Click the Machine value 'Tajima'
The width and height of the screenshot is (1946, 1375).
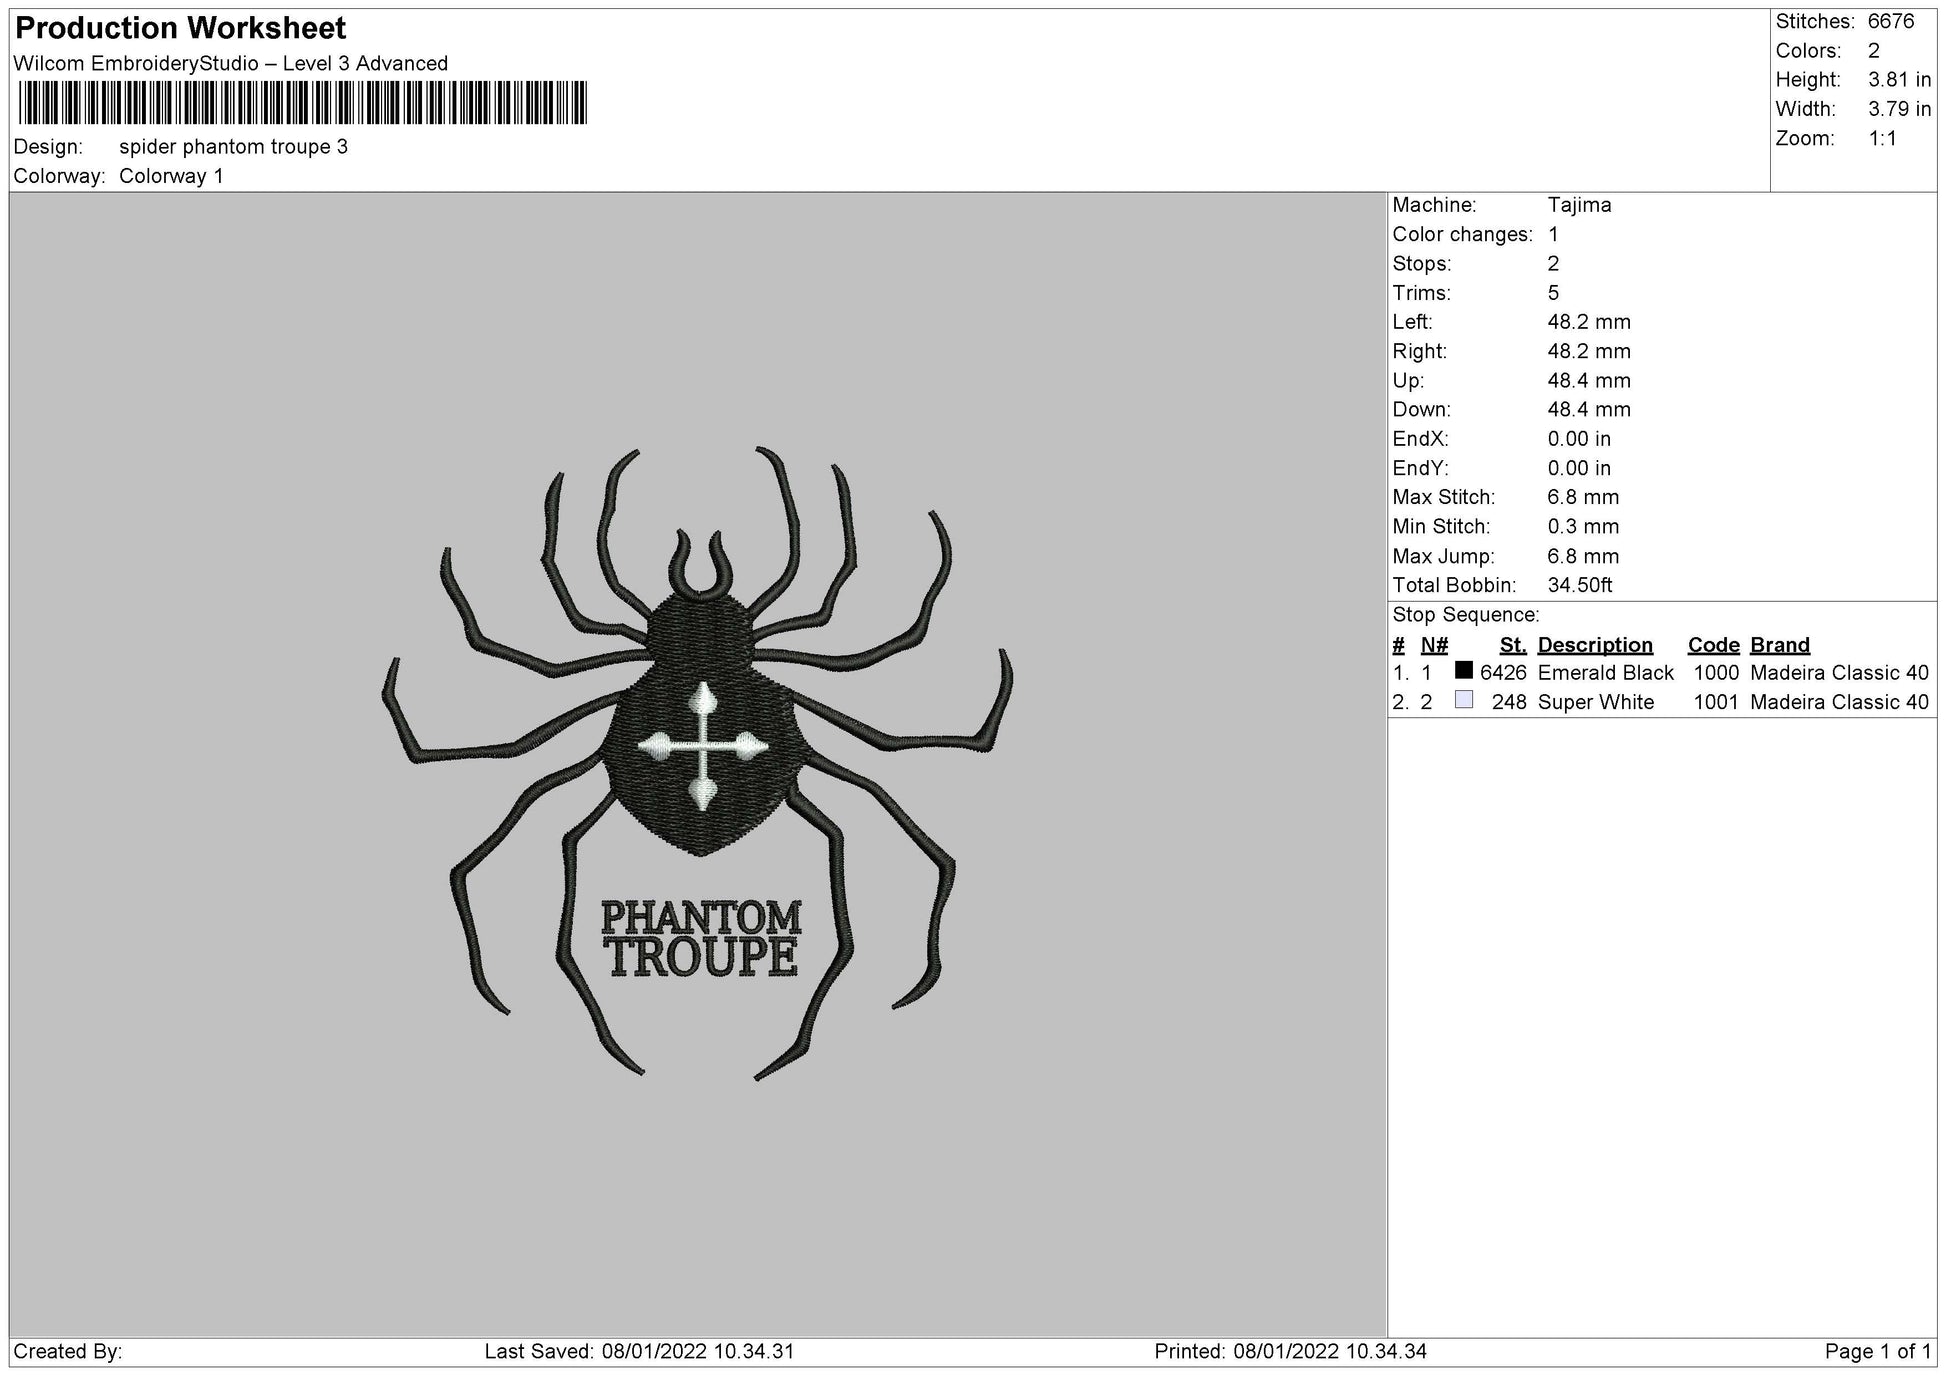pyautogui.click(x=1580, y=206)
